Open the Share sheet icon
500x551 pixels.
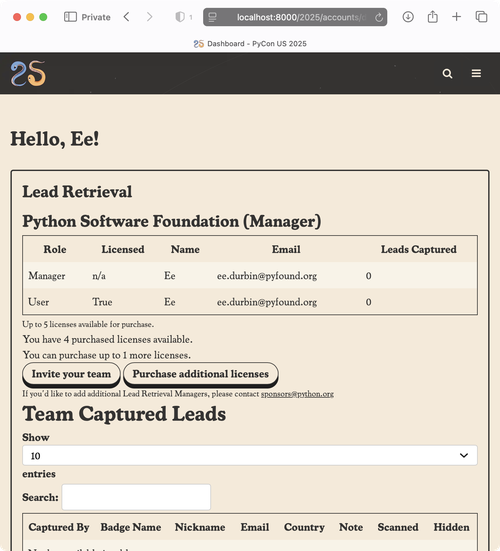[x=433, y=17]
